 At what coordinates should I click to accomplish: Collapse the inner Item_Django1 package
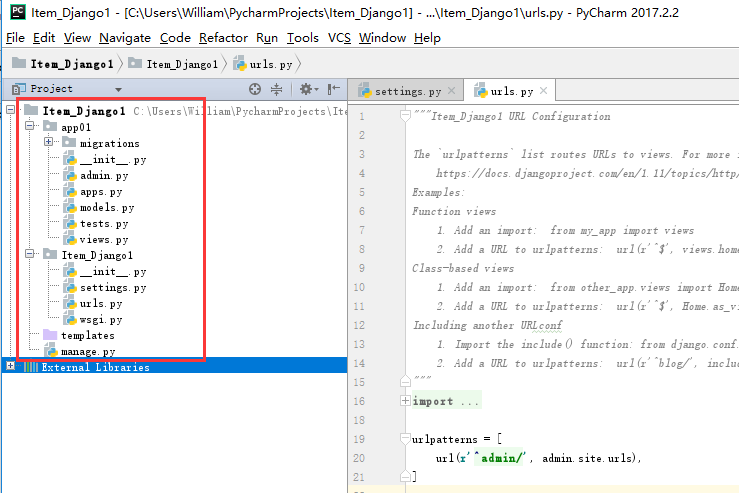pyautogui.click(x=29, y=254)
